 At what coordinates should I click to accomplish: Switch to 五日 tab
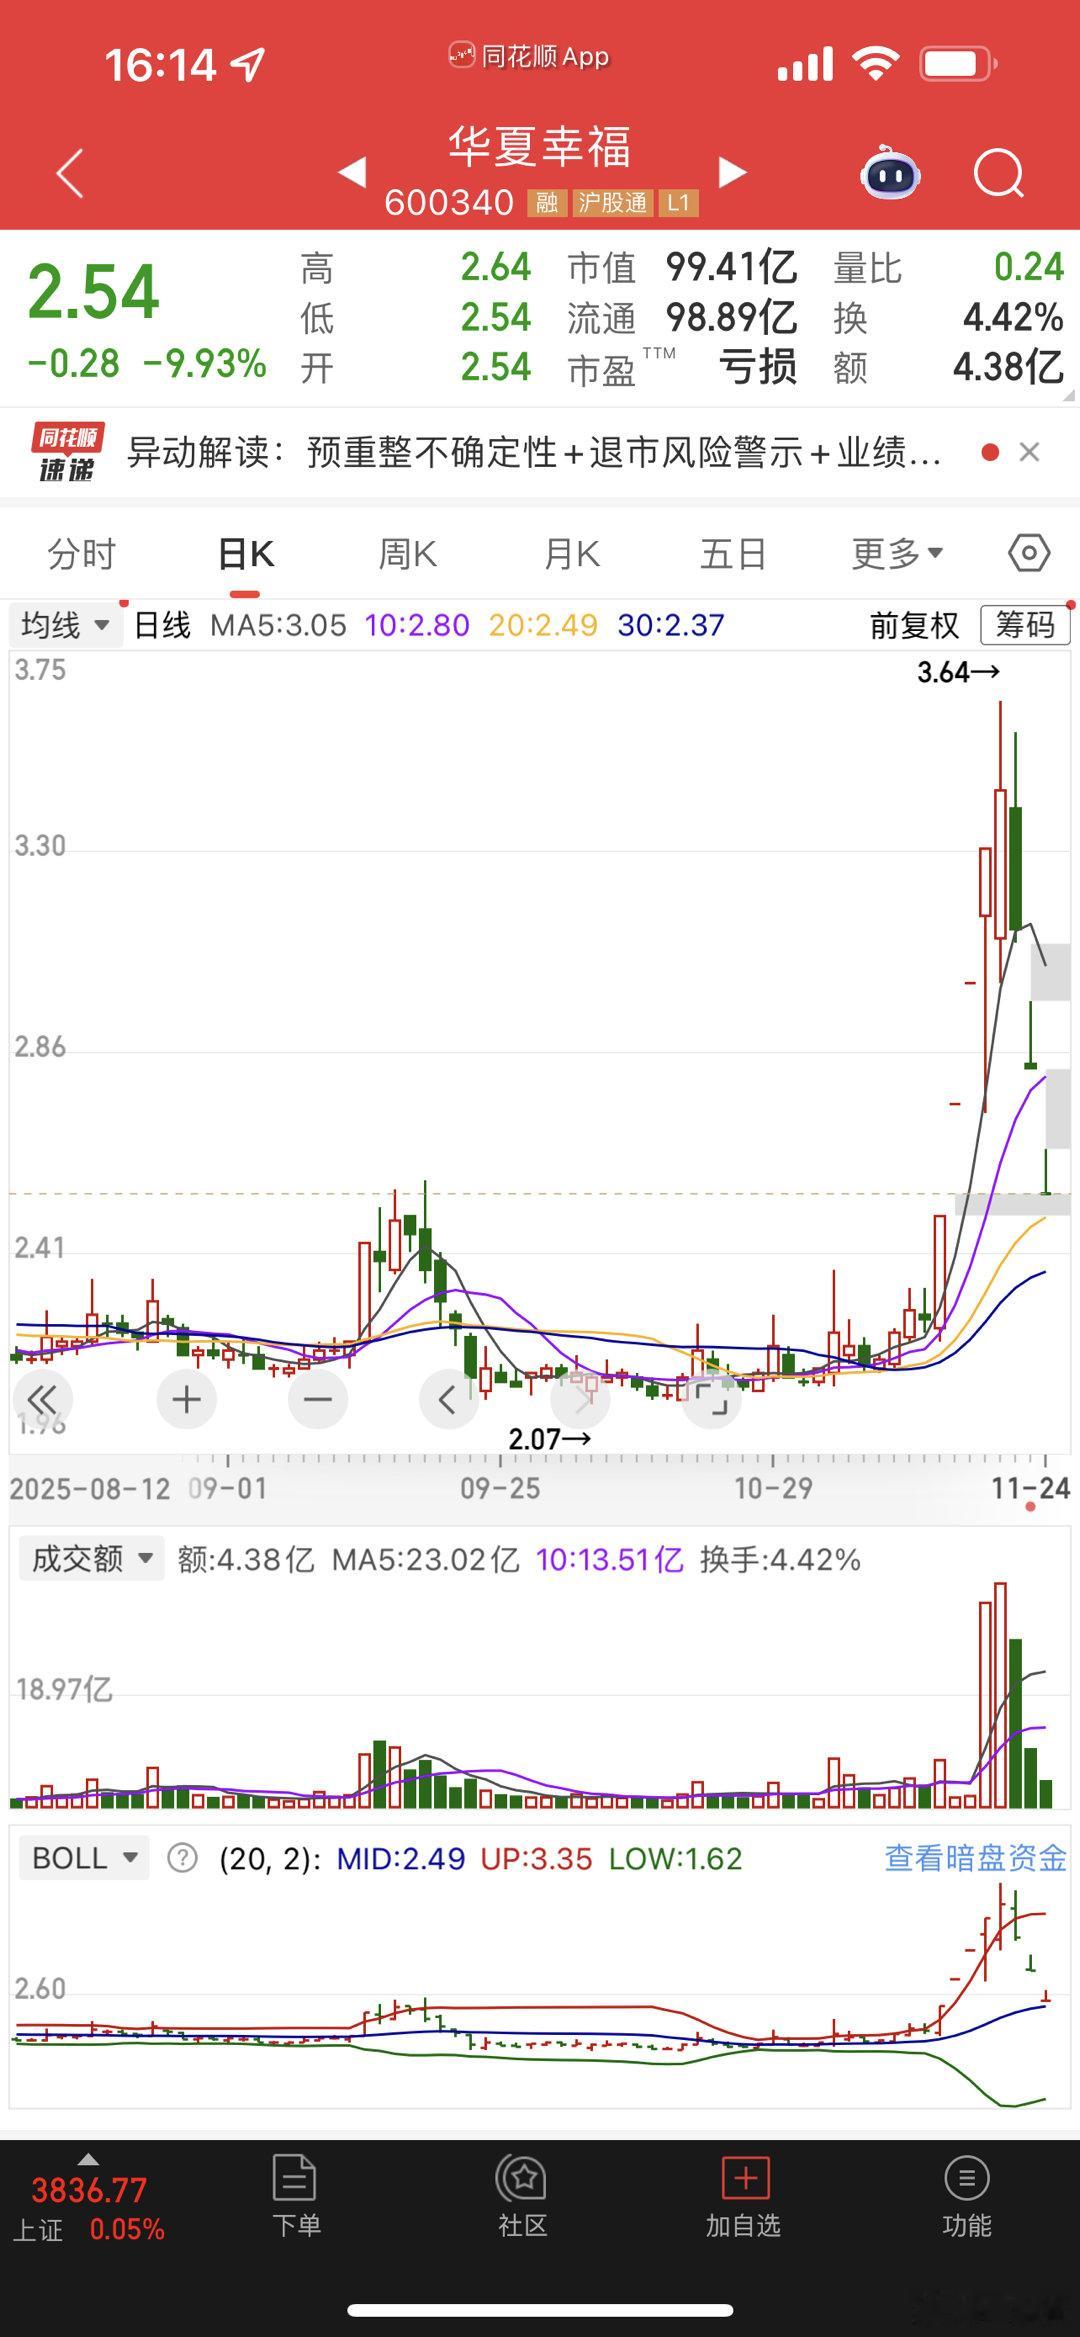click(x=733, y=553)
